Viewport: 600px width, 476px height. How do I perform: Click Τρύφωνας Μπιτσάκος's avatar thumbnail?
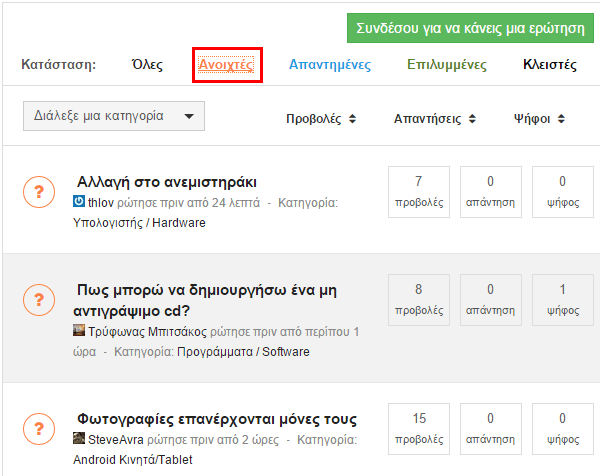(x=79, y=330)
